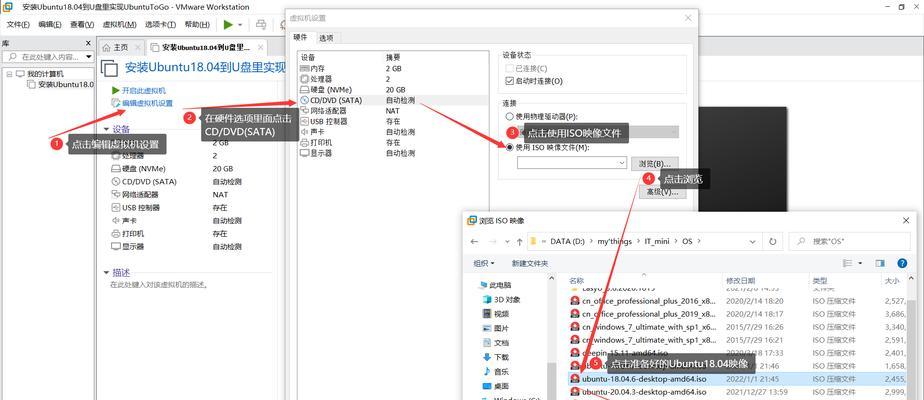Open 编辑(E) menu
The image size is (924, 400).
point(50,25)
